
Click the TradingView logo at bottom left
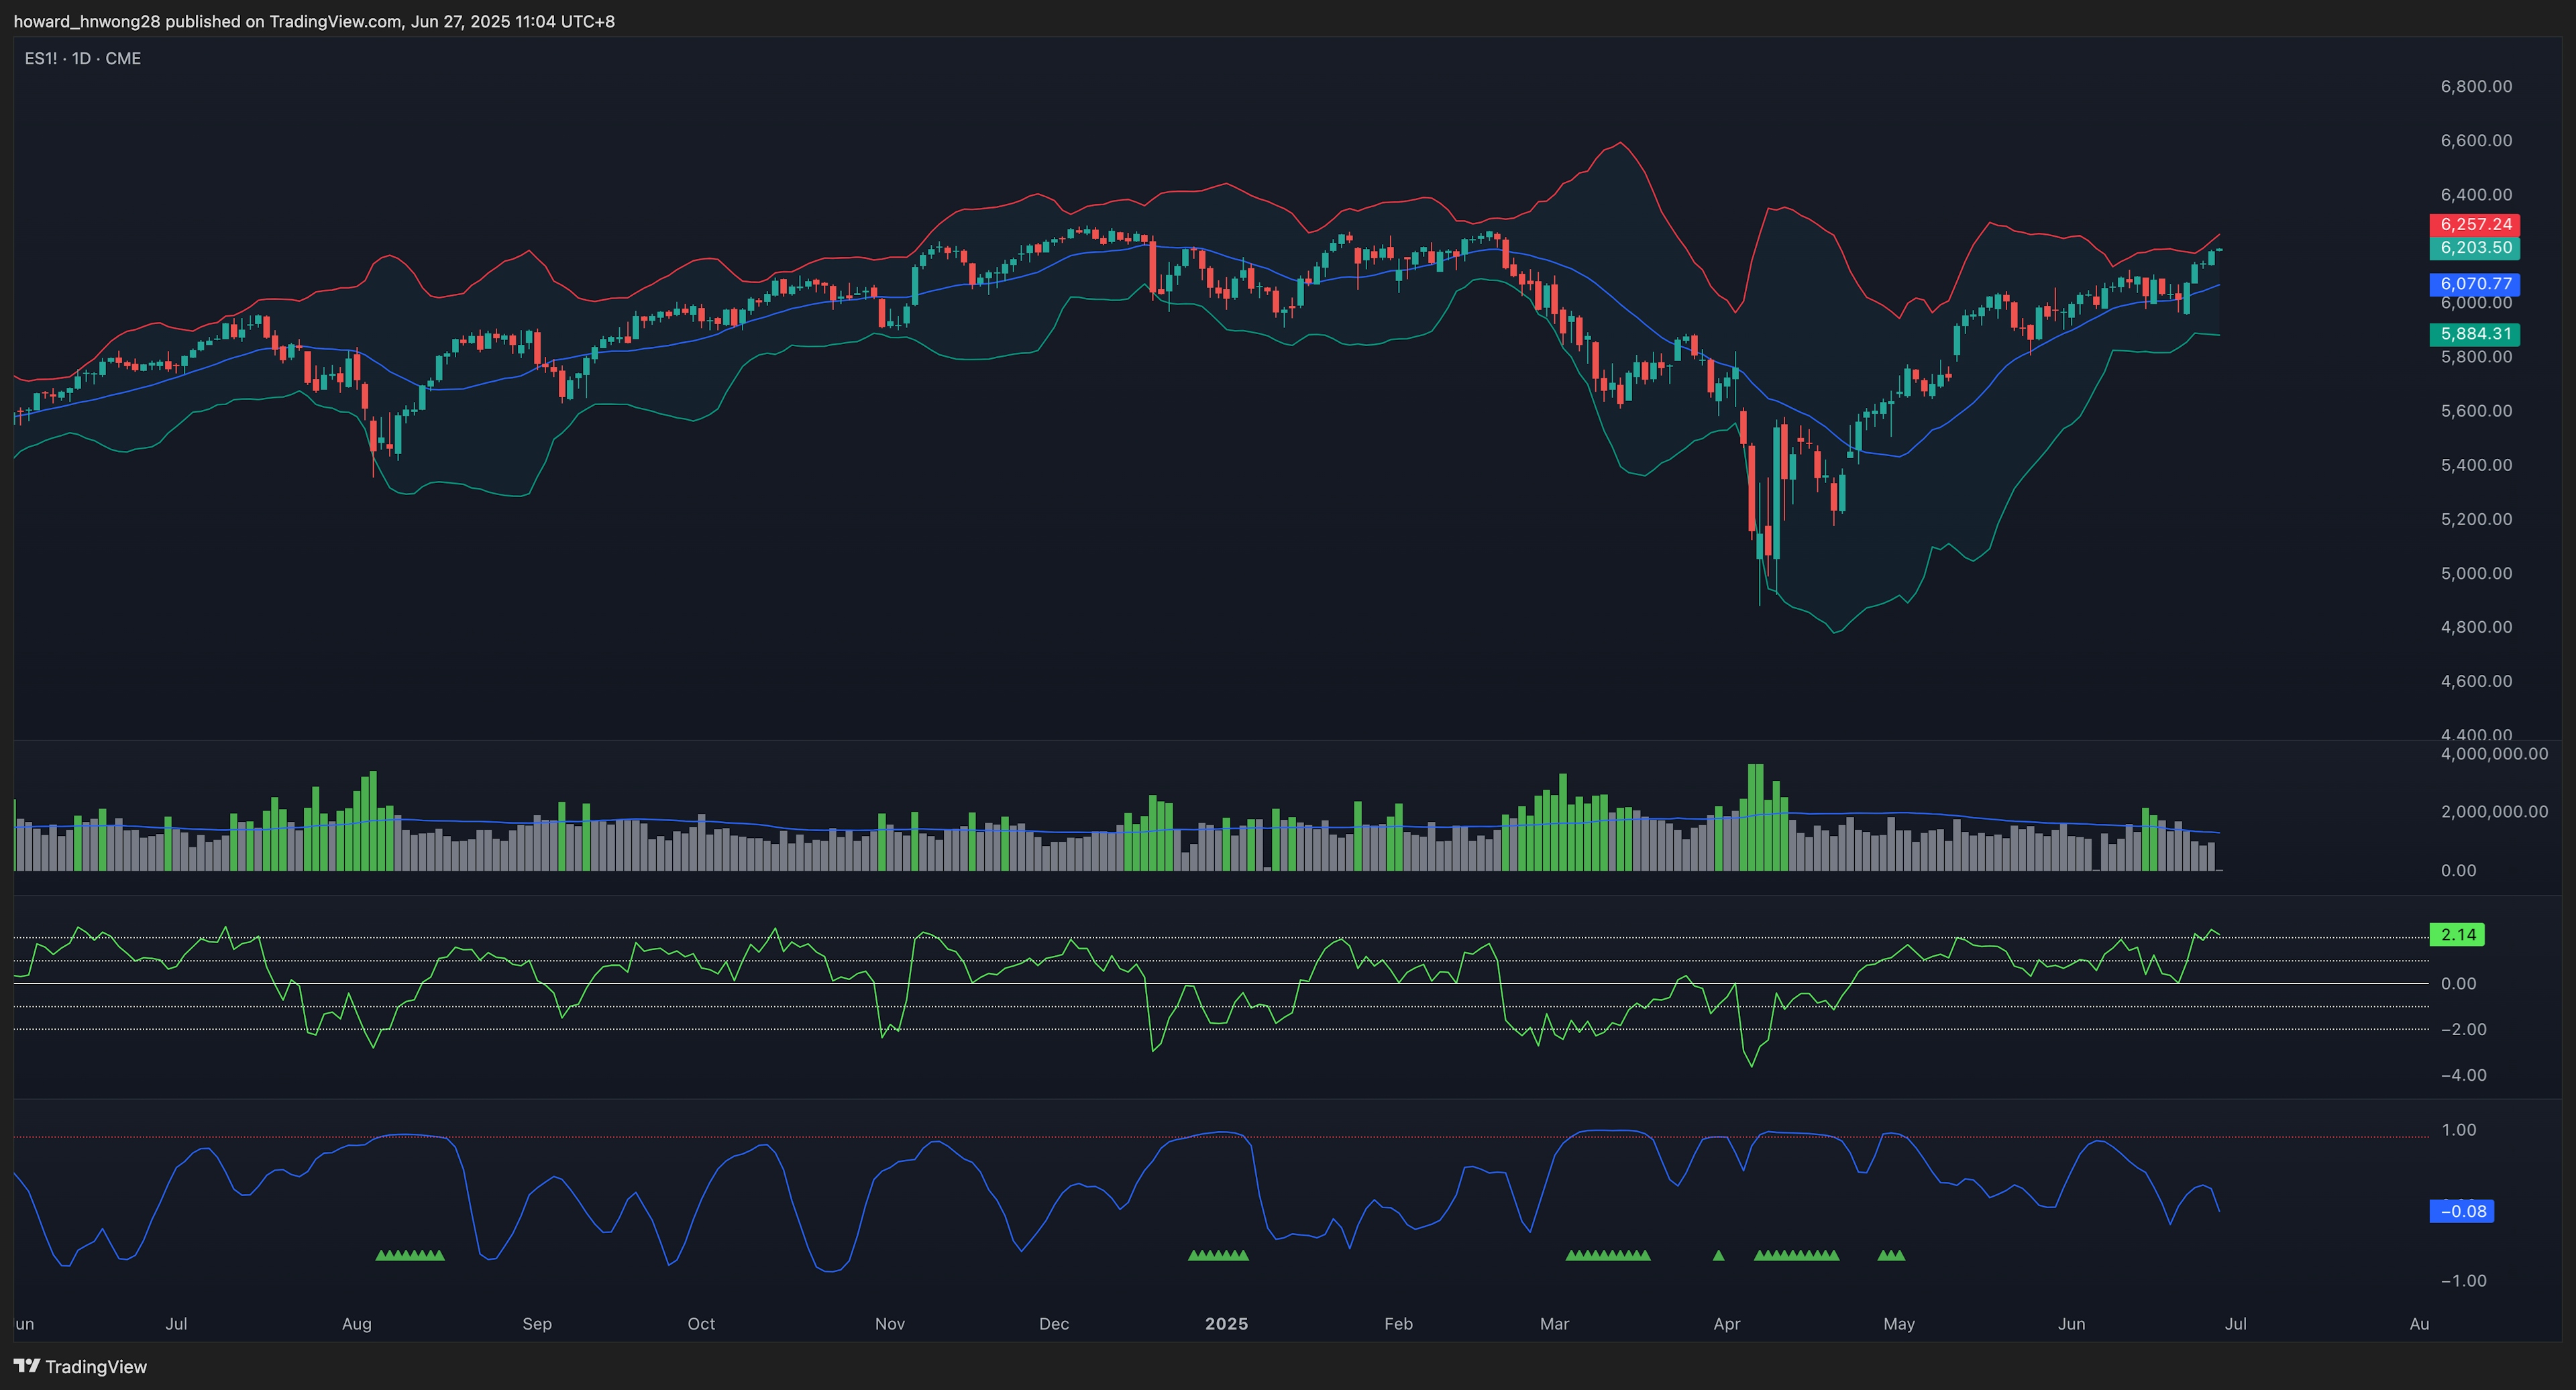80,1366
